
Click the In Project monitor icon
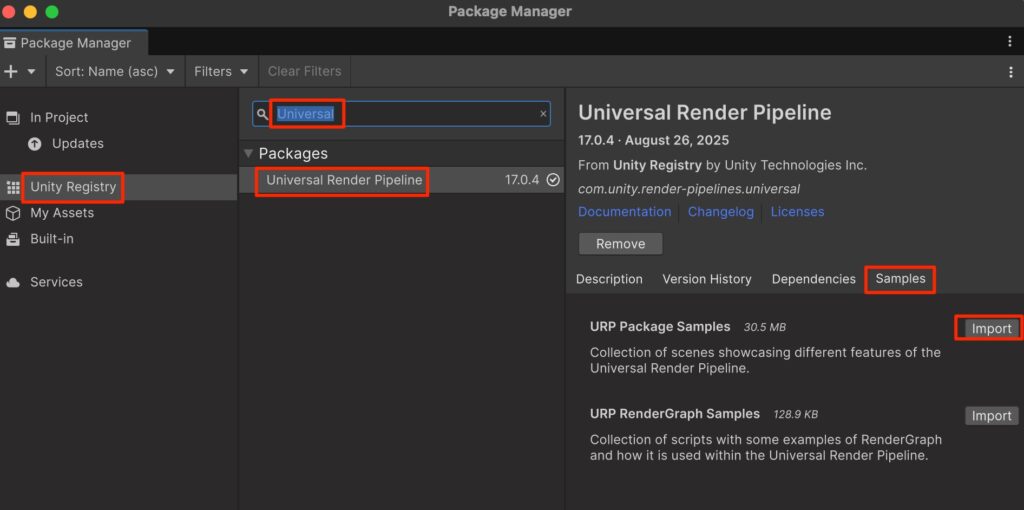pyautogui.click(x=12, y=118)
